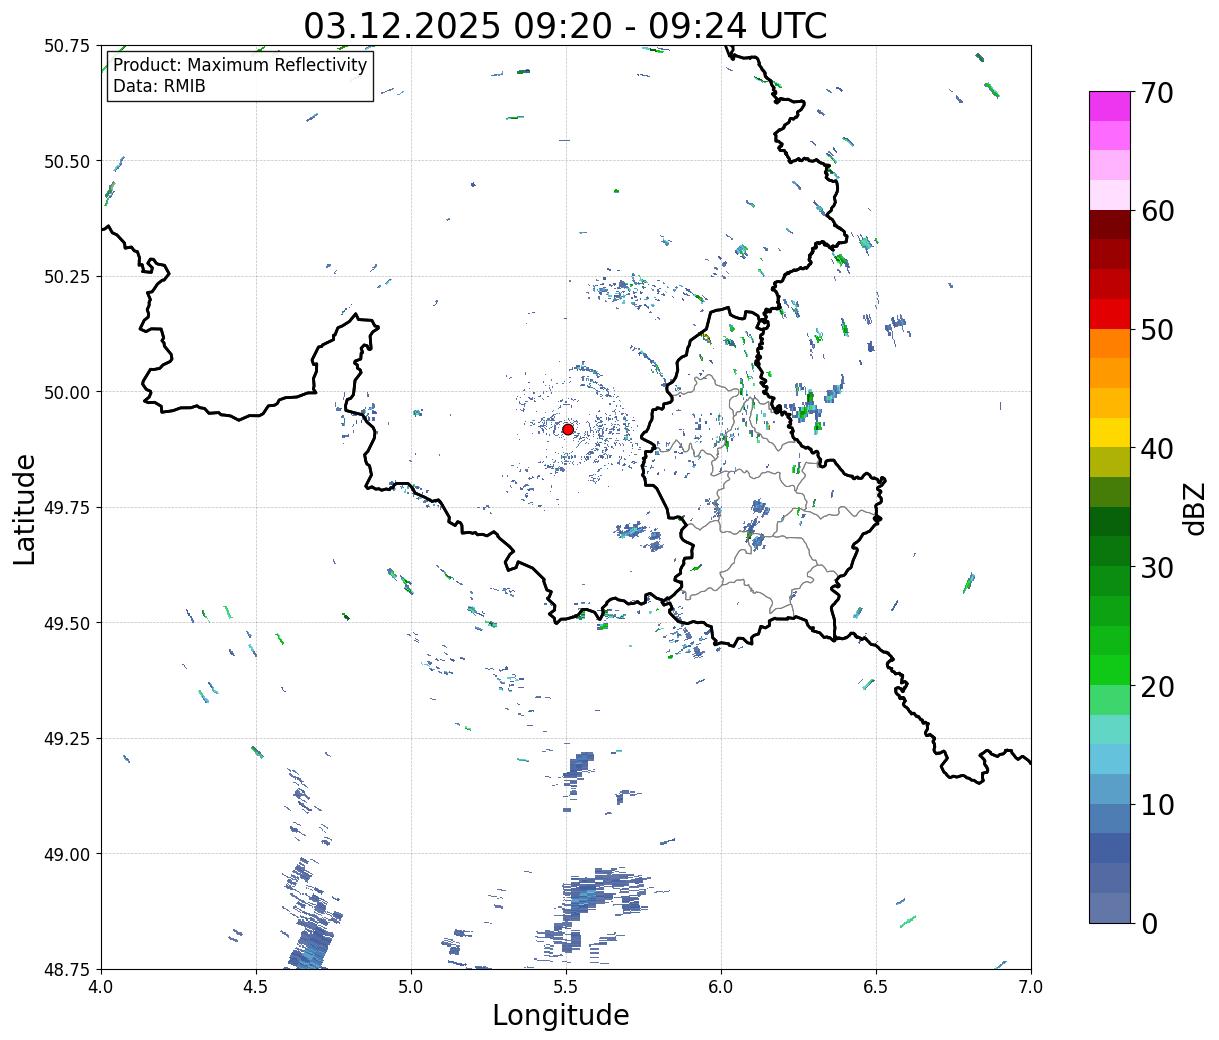Viewport: 1219px width, 1040px height.
Task: Click the 'dBZ' colorbar label
Action: [1194, 508]
